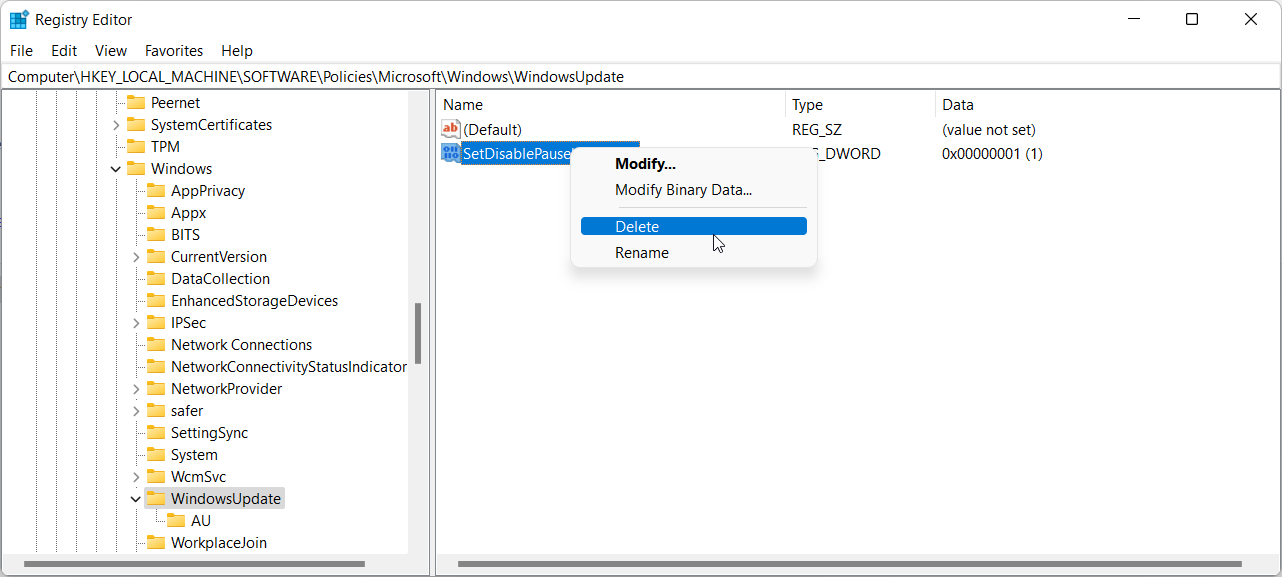Select Delete from the context menu
This screenshot has height=577, width=1282.
pos(637,226)
